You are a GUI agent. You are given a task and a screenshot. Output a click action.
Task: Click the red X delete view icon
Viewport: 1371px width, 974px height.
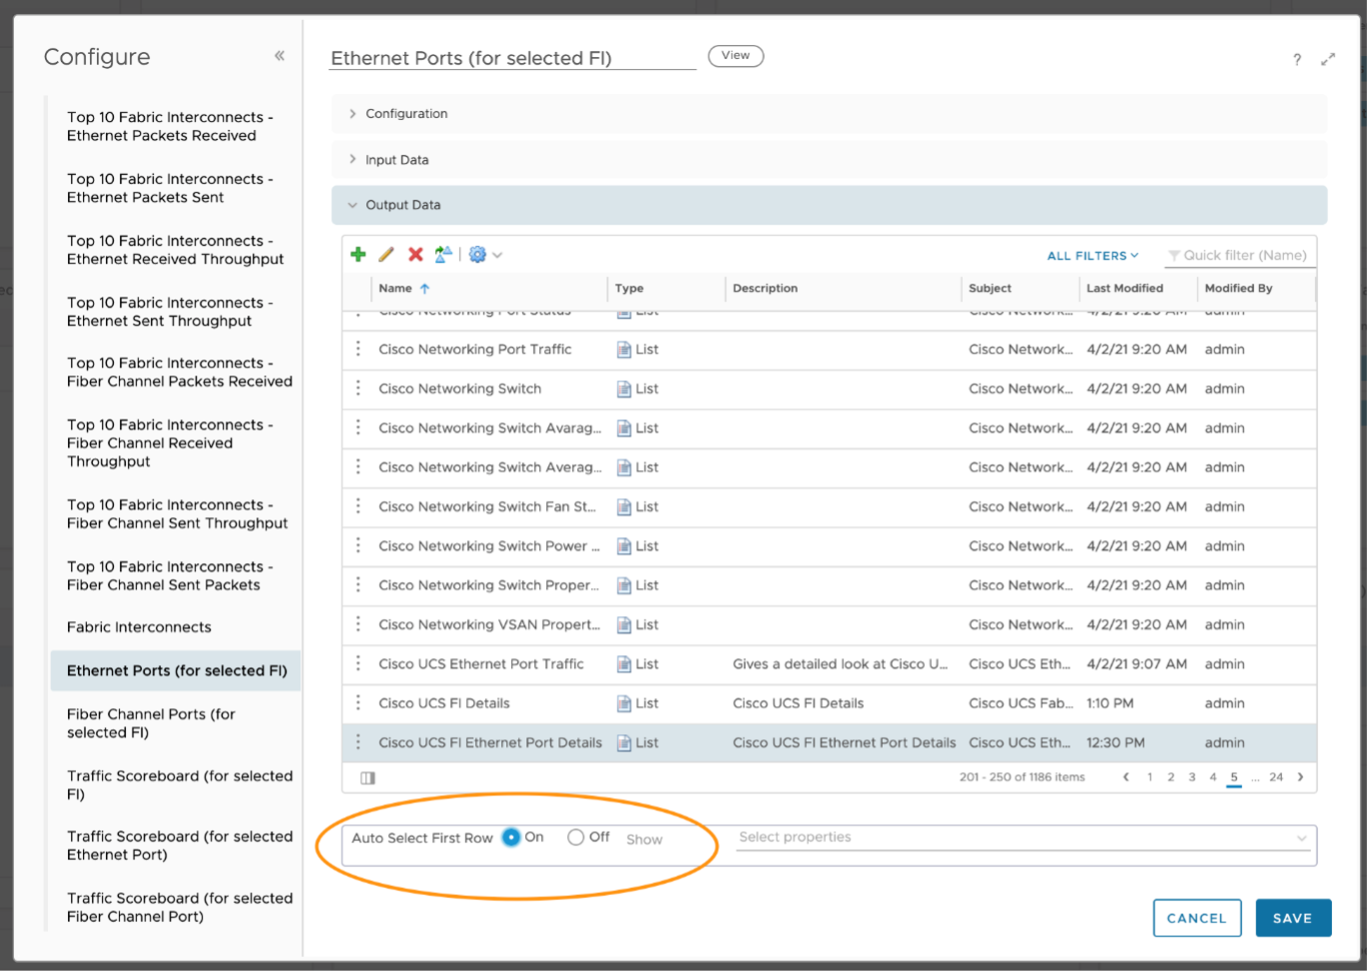click(415, 255)
